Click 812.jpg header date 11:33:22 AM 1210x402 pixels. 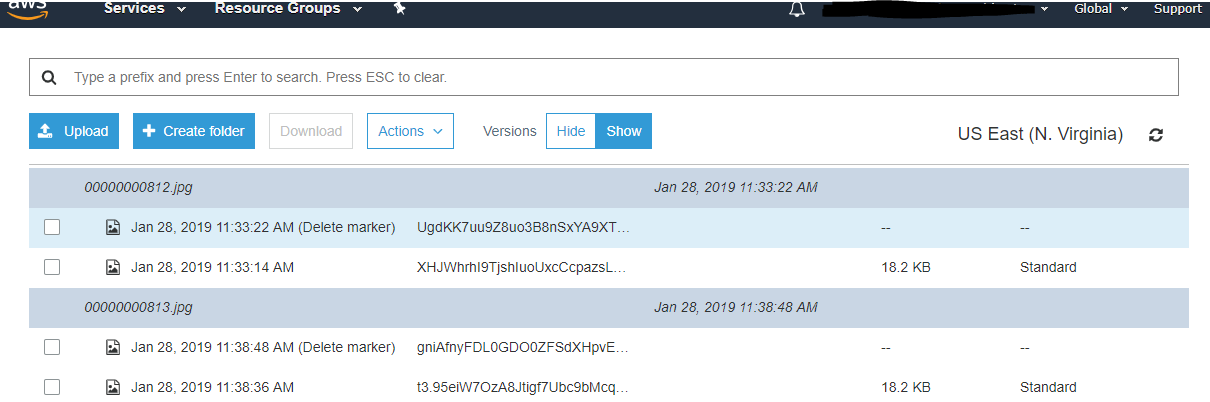[x=736, y=188]
